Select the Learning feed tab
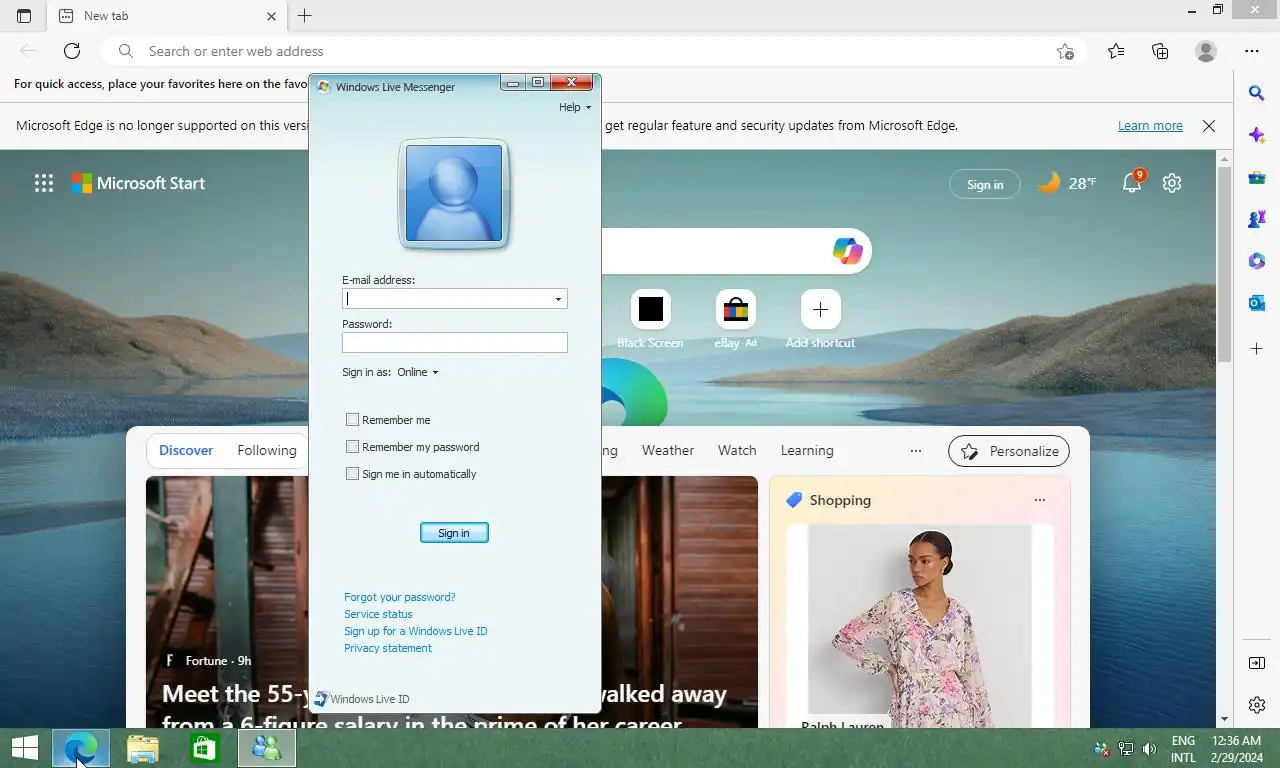Image resolution: width=1280 pixels, height=768 pixels. [x=807, y=451]
